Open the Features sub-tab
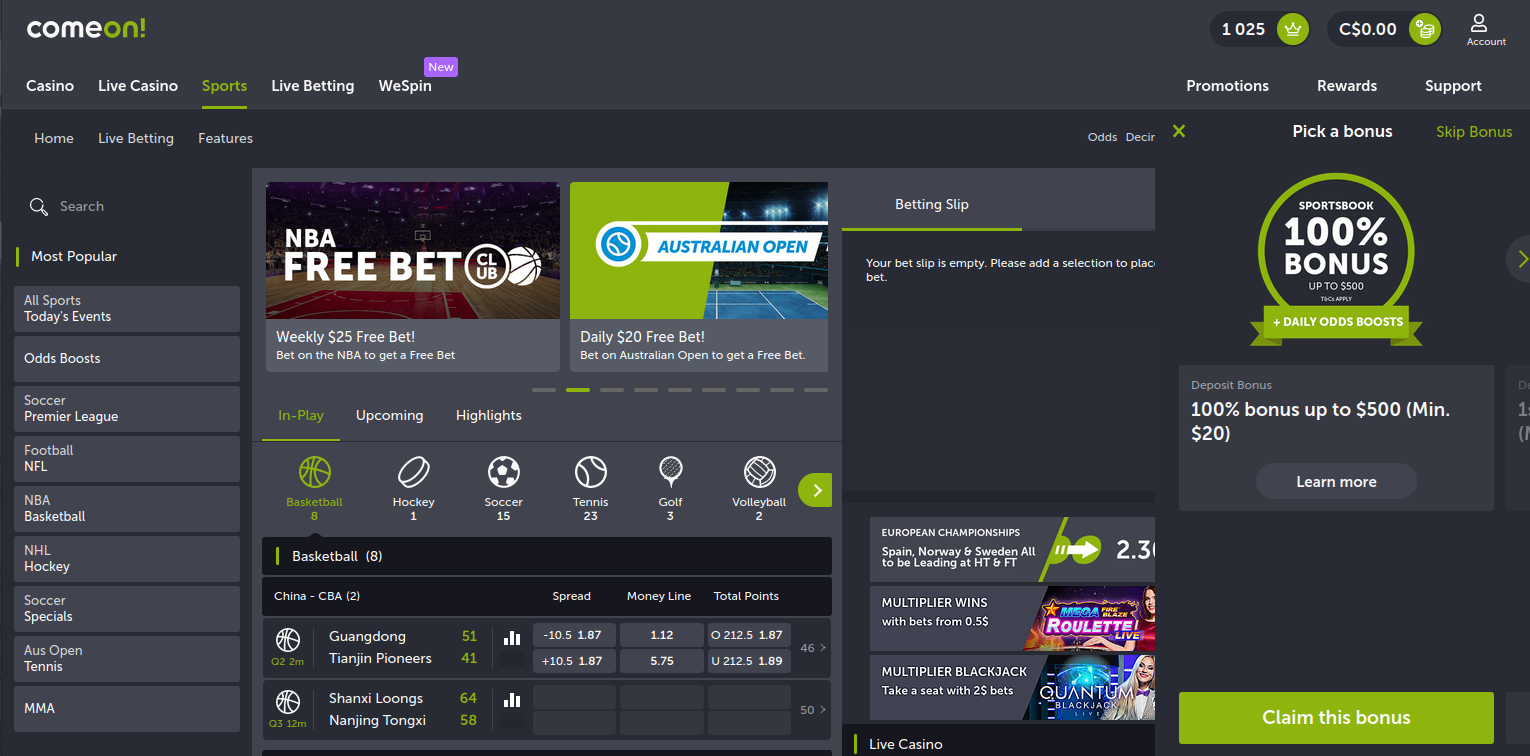Screen dimensions: 1530x756 point(225,138)
